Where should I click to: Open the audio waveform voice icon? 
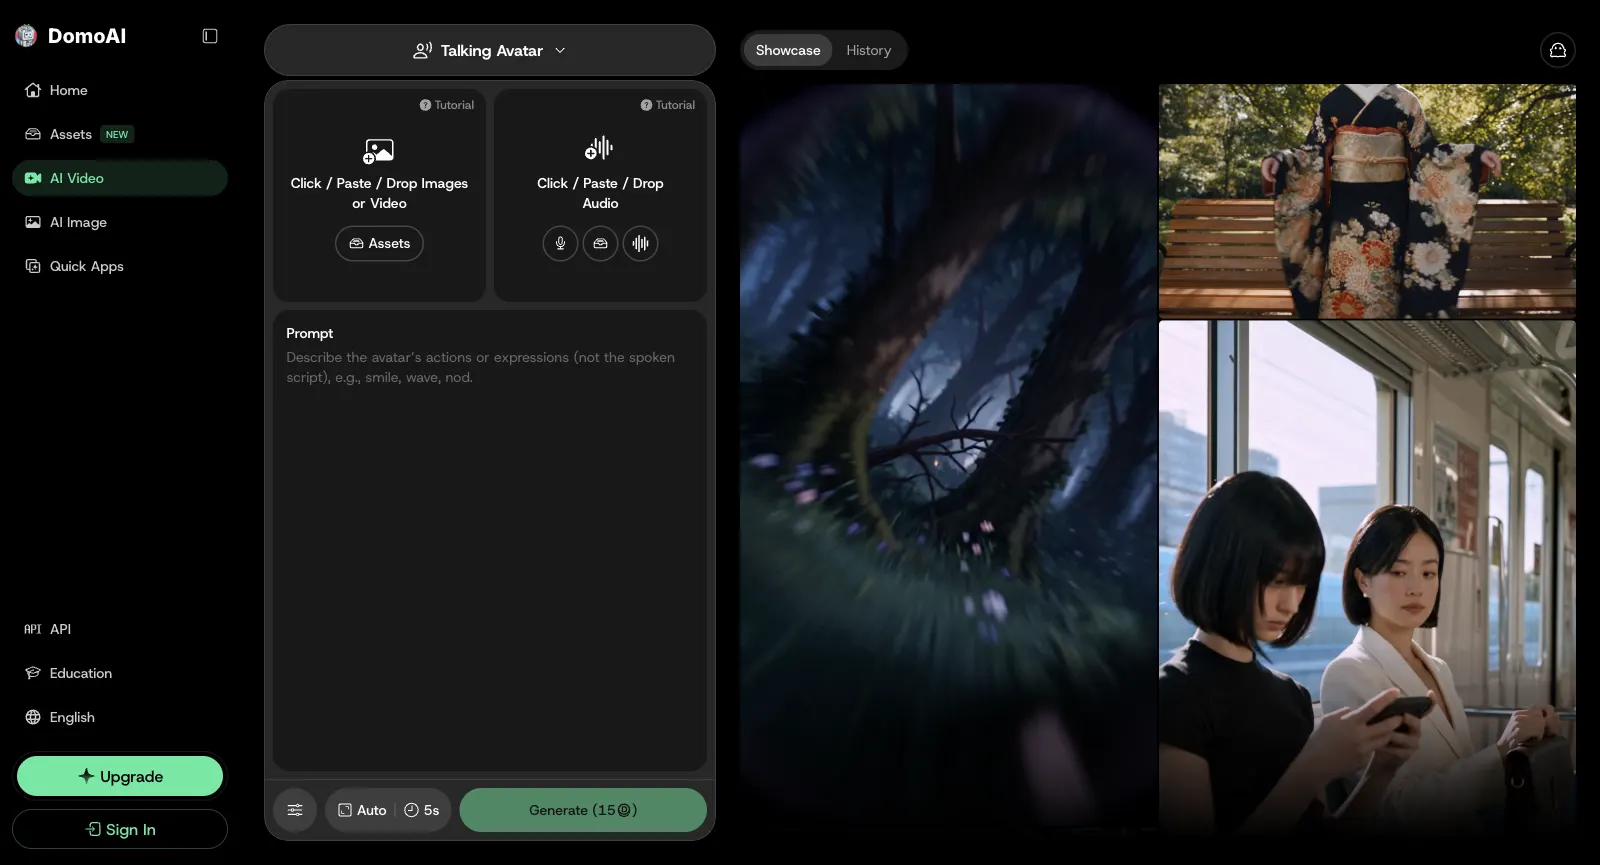(640, 243)
